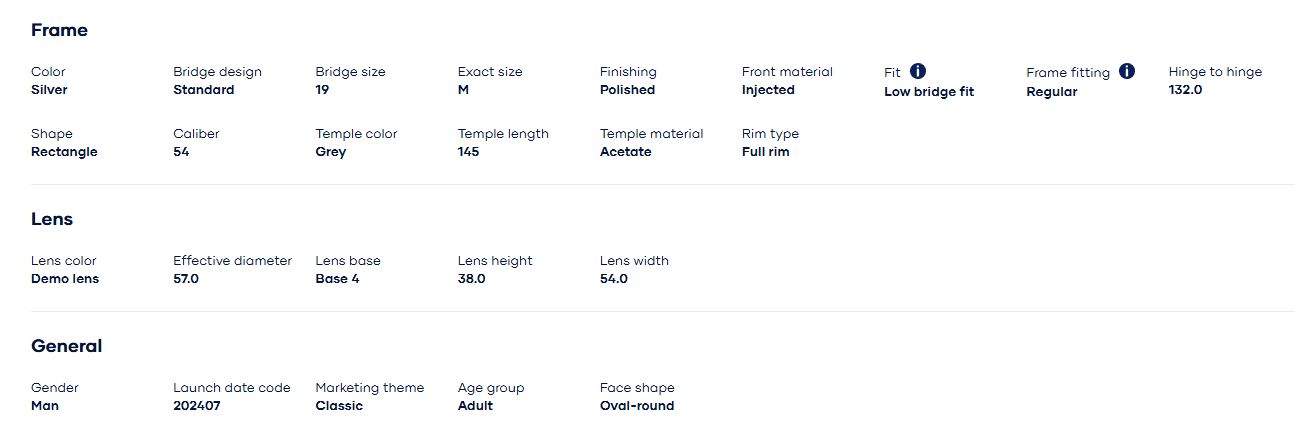Click the Frame section heading
Viewport: 1314px width, 434px height.
(x=59, y=30)
